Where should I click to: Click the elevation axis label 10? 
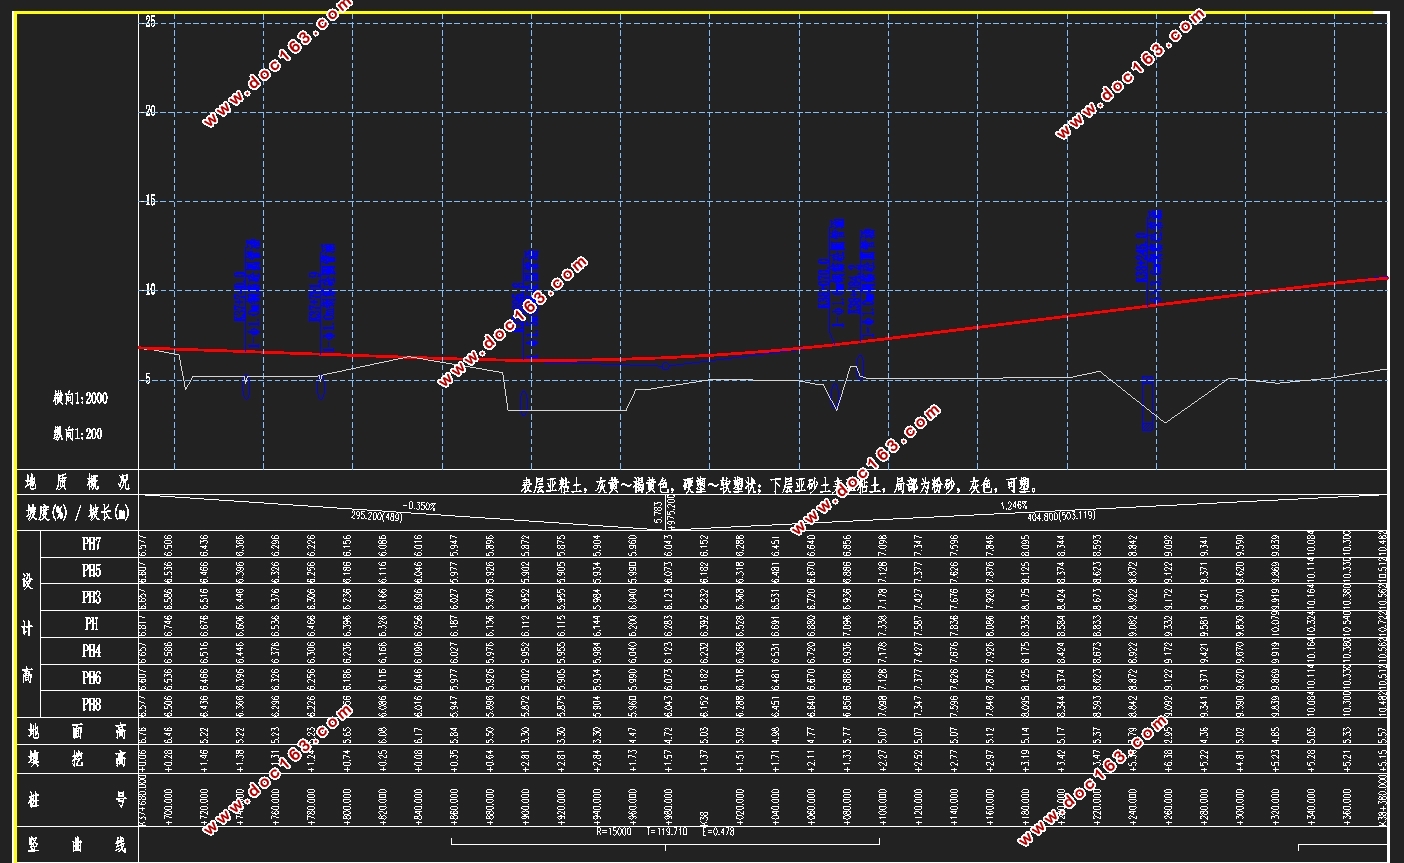(x=150, y=290)
